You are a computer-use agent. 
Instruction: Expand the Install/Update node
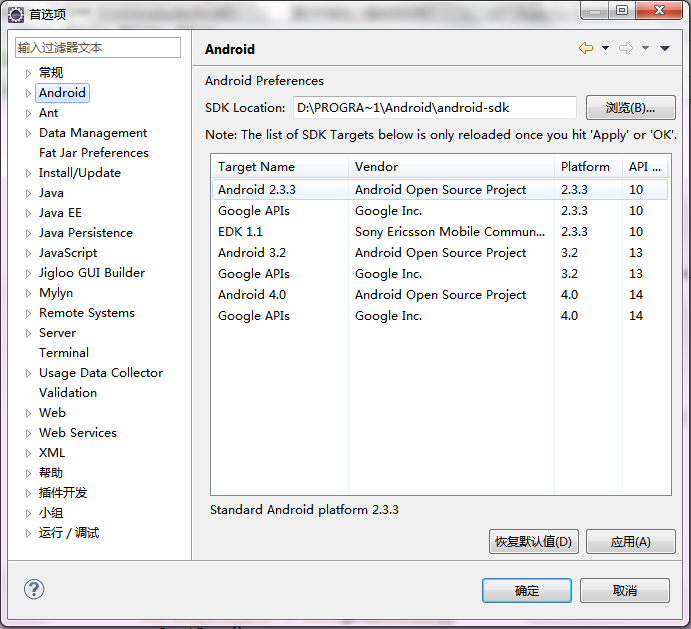pyautogui.click(x=28, y=173)
